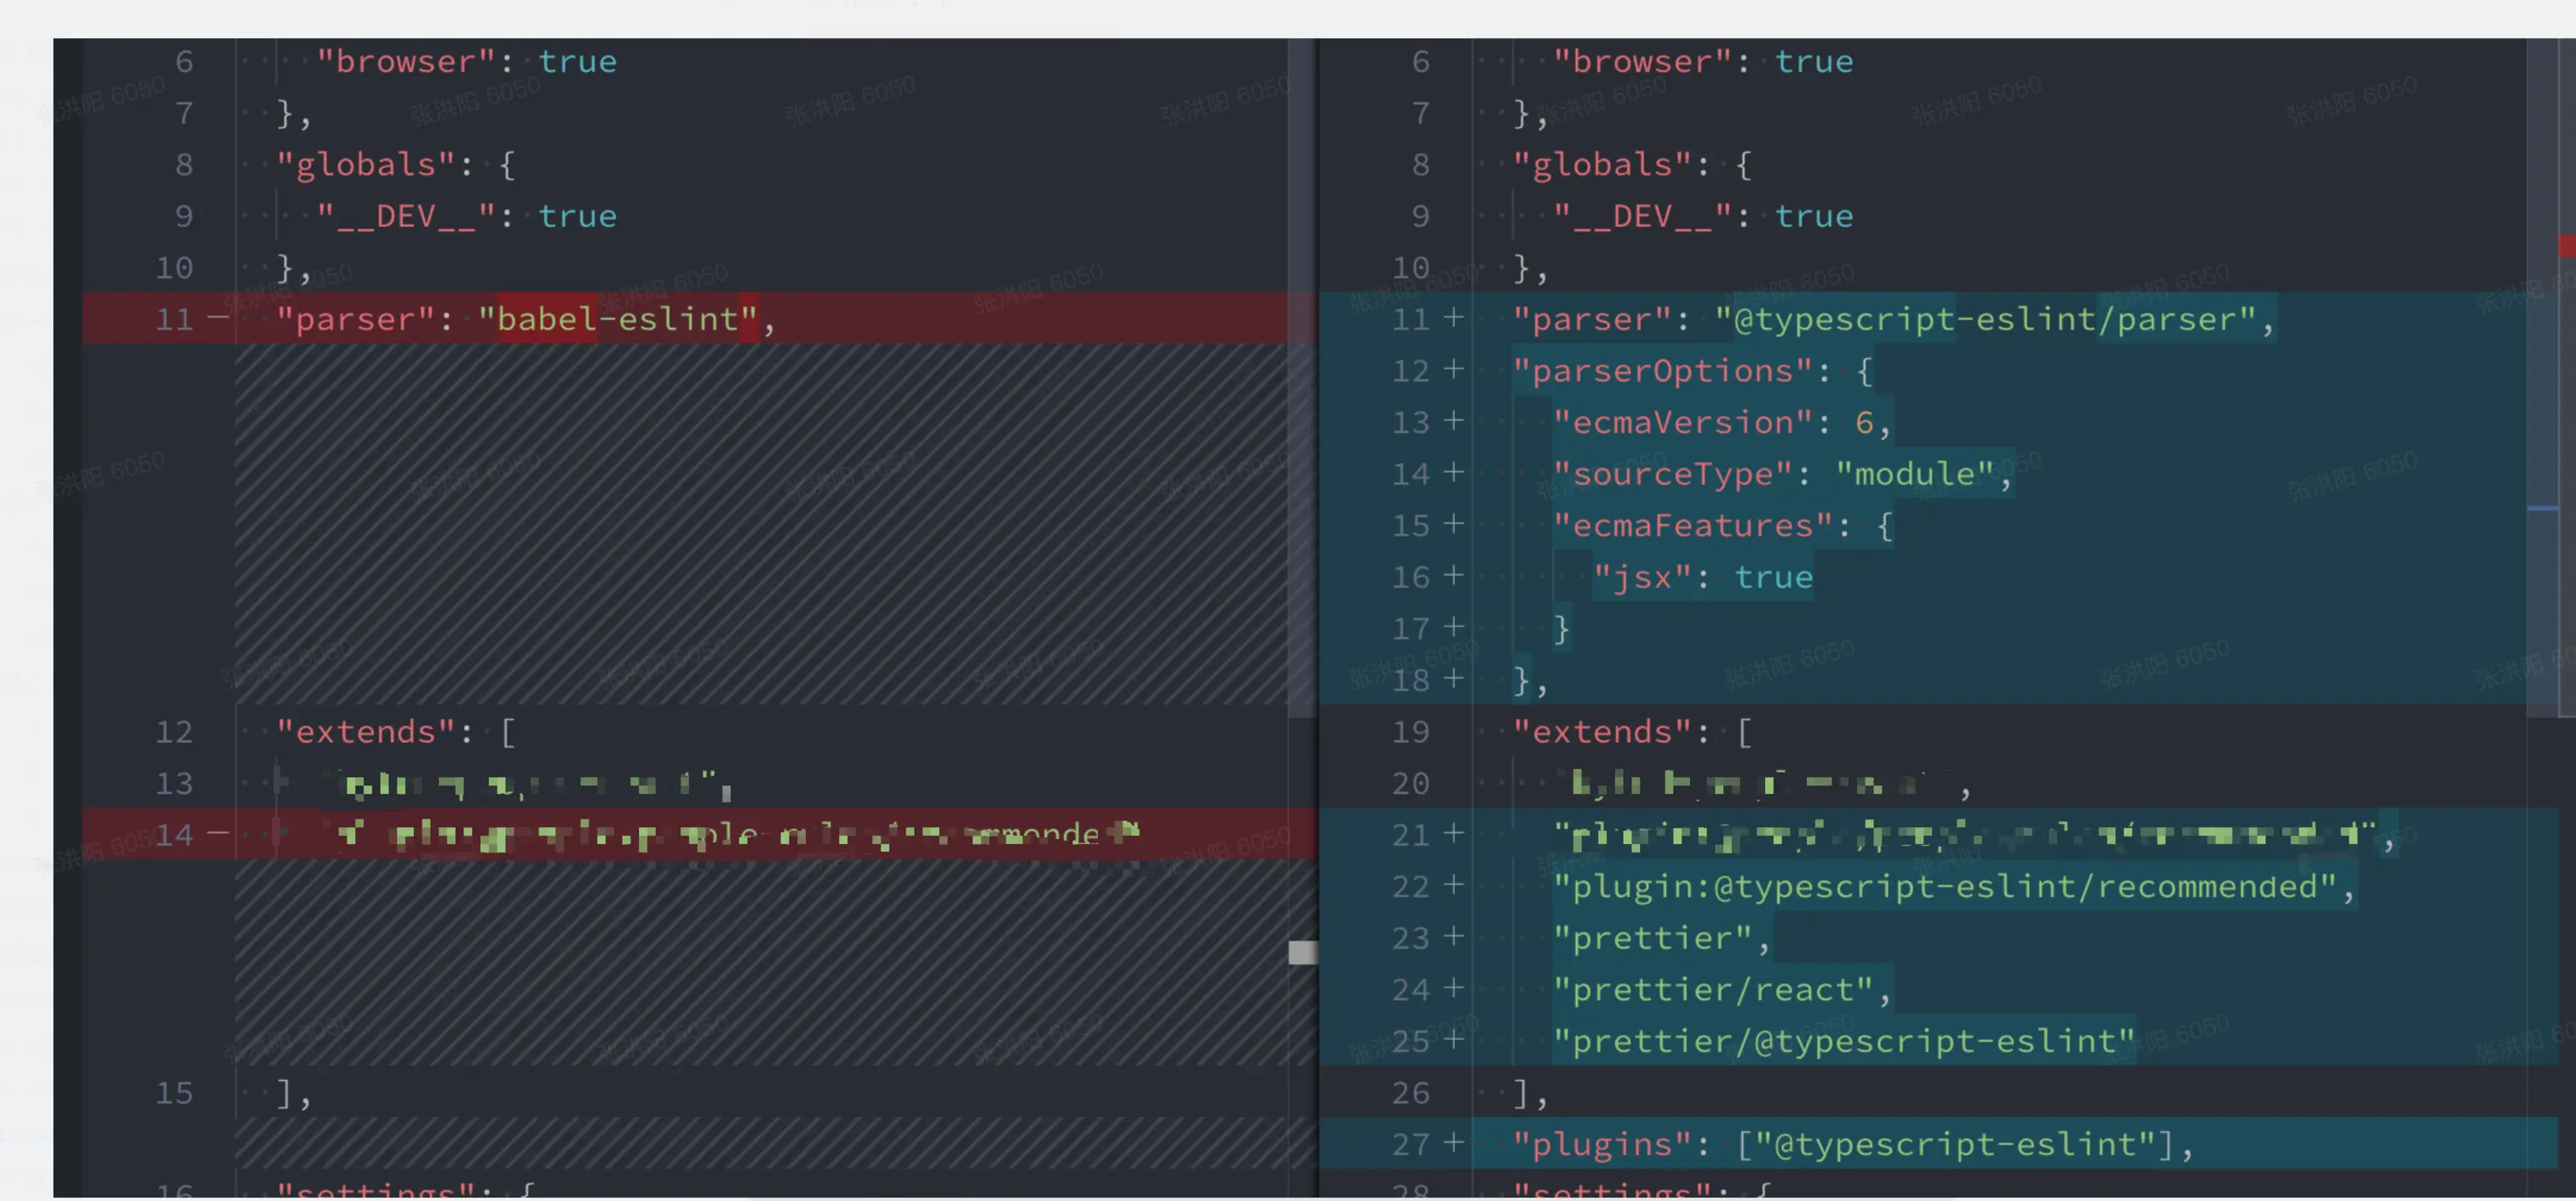Click the minus marker on deleted line 11

(x=218, y=318)
